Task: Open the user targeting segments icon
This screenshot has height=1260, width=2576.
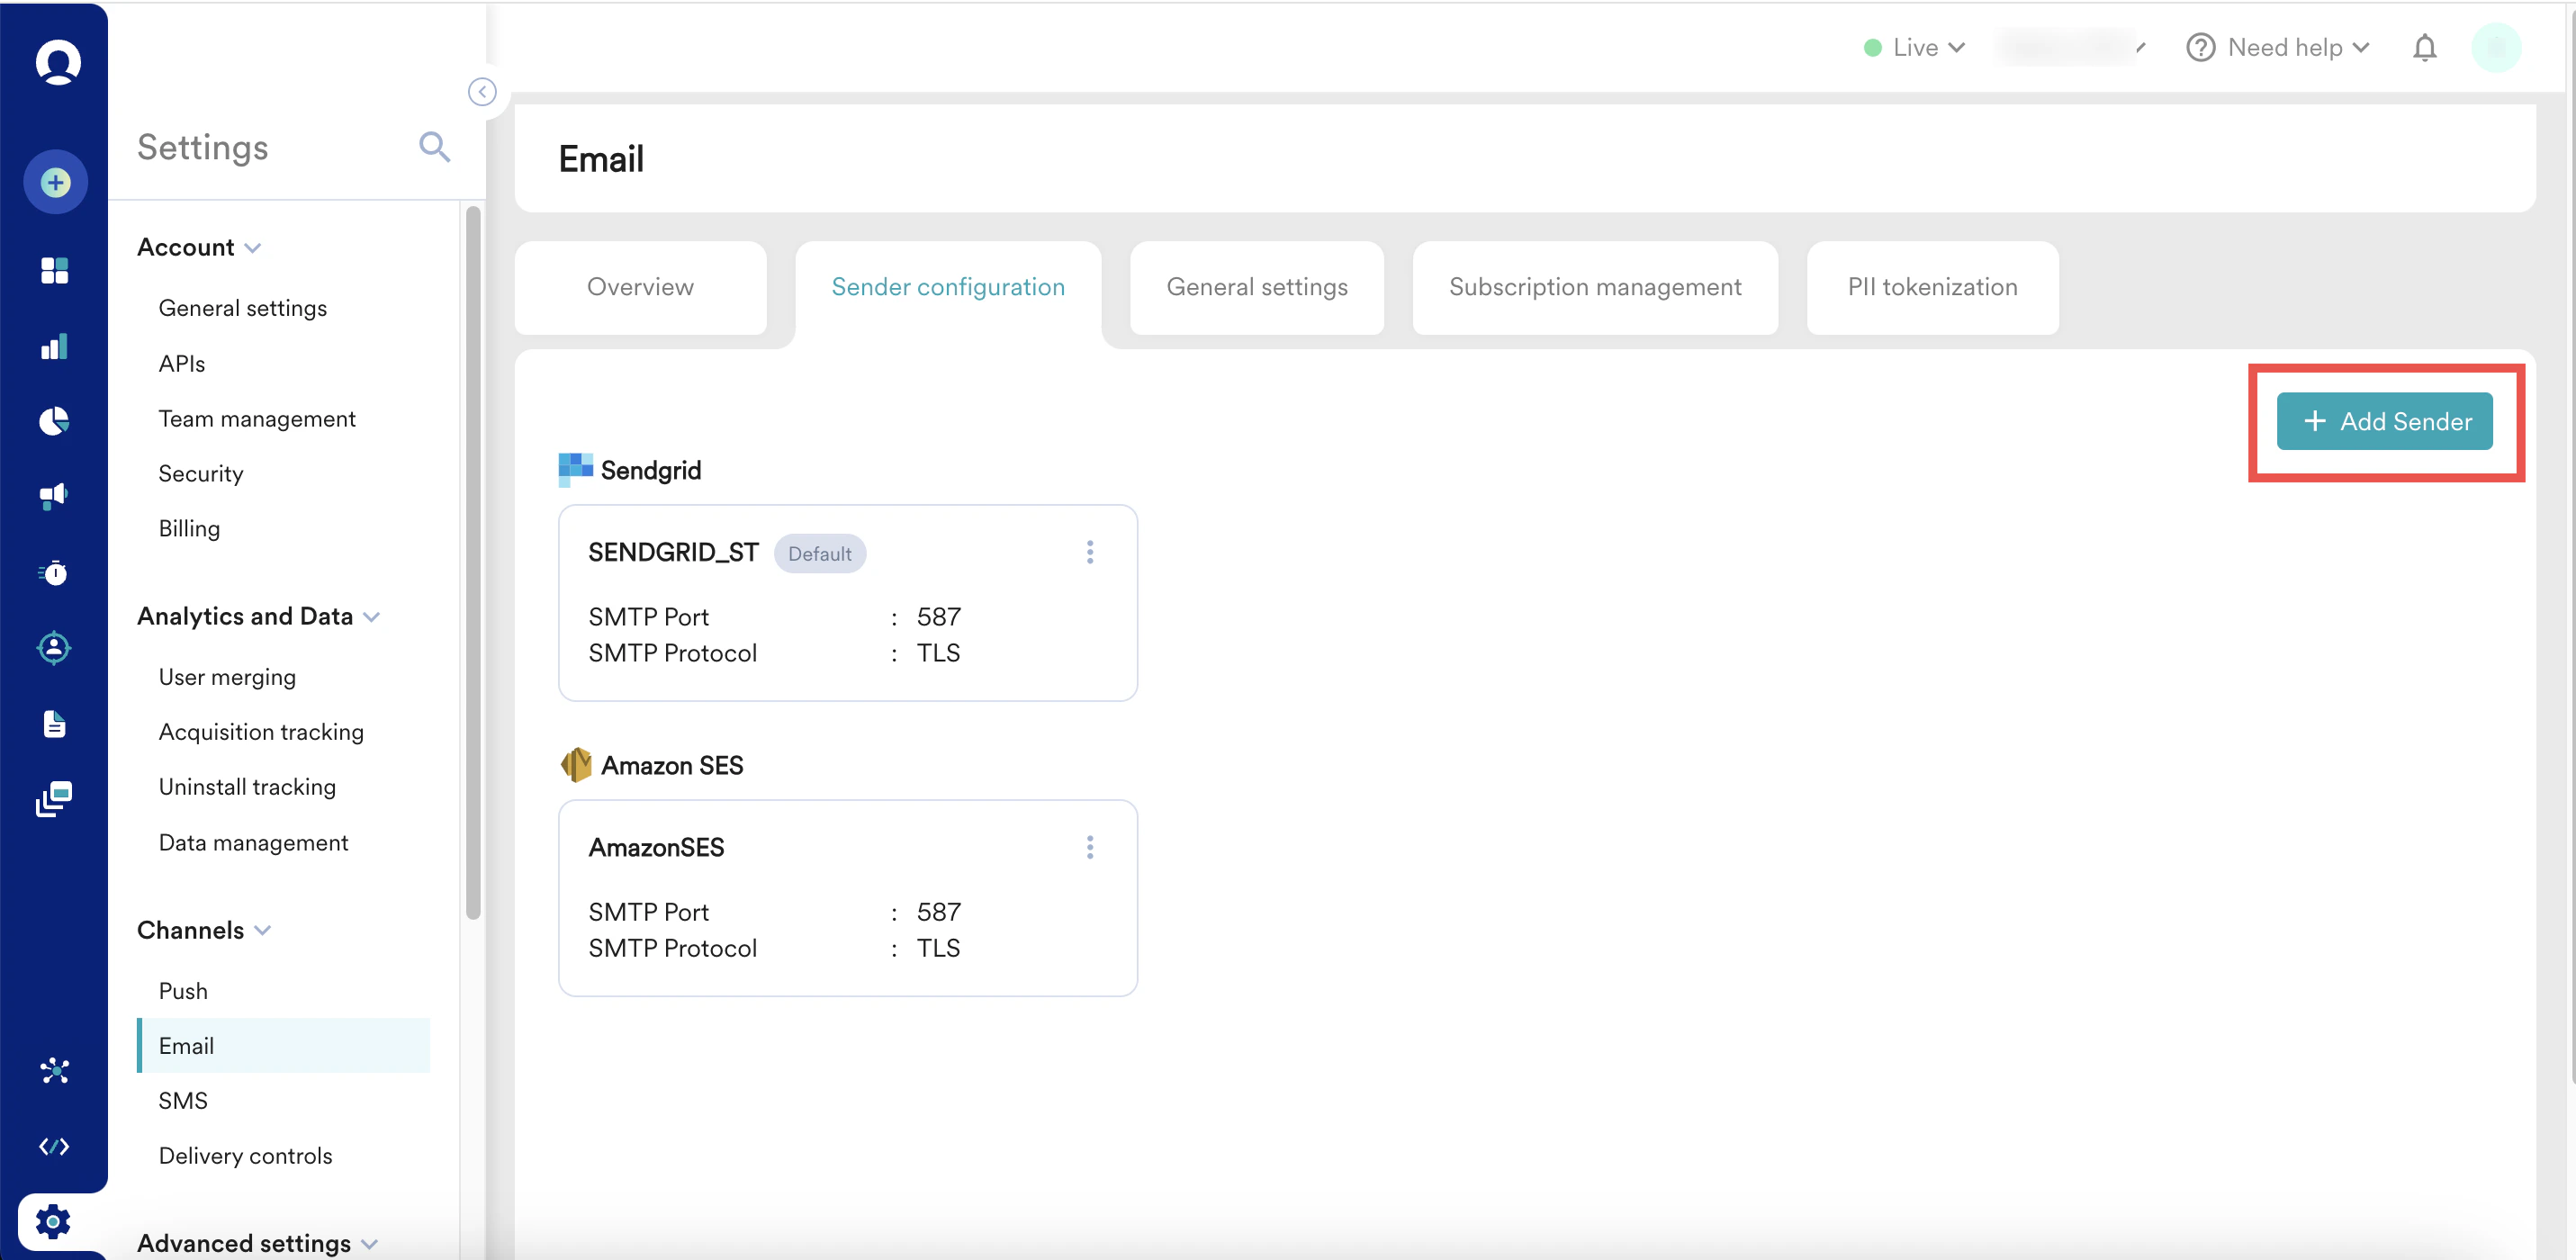Action: [x=53, y=647]
